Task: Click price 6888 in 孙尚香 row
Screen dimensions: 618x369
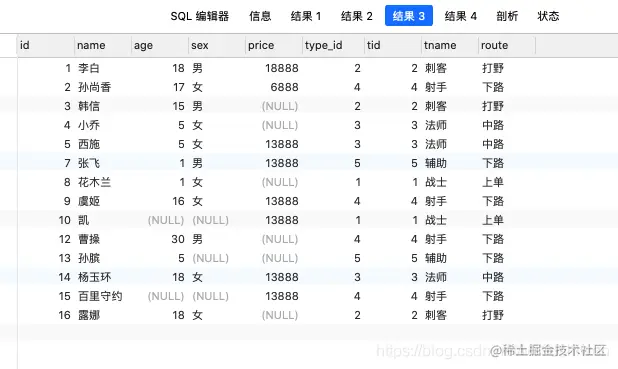Action: (285, 87)
